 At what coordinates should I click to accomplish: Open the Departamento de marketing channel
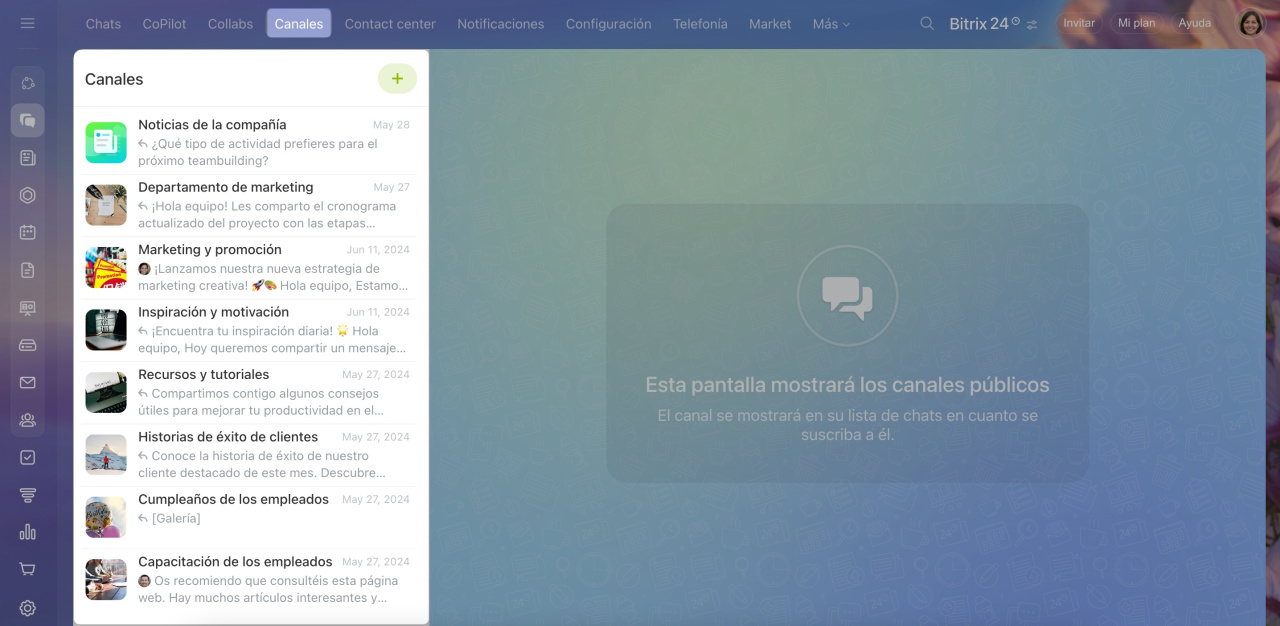[x=248, y=206]
